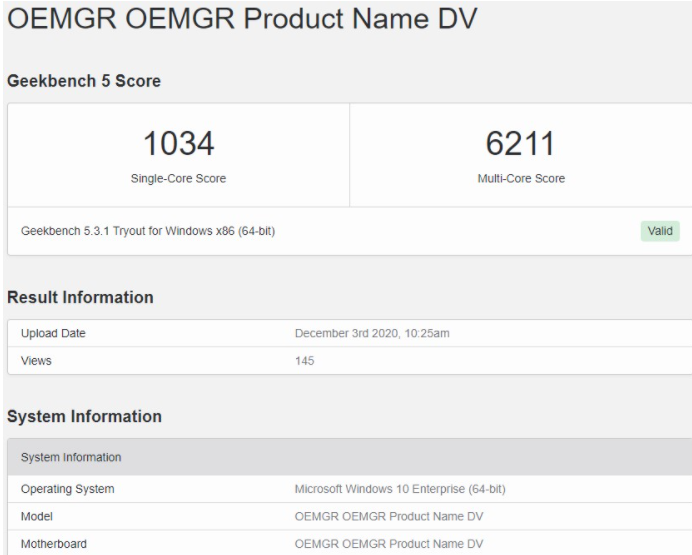Click the Model row label

tap(37, 517)
